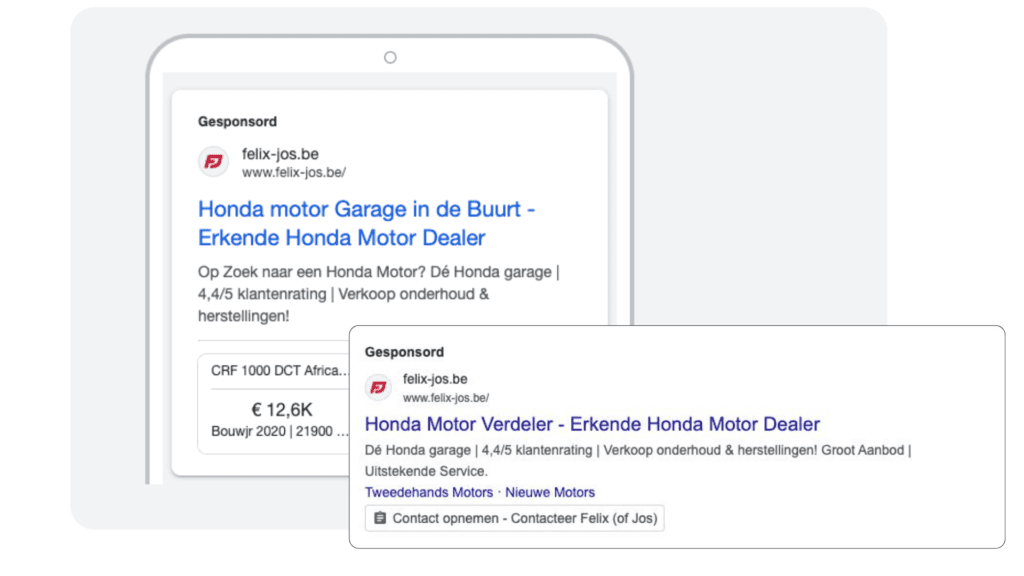Select the CRF 1000 DCT Africa product card
The image size is (1024, 576).
(274, 404)
